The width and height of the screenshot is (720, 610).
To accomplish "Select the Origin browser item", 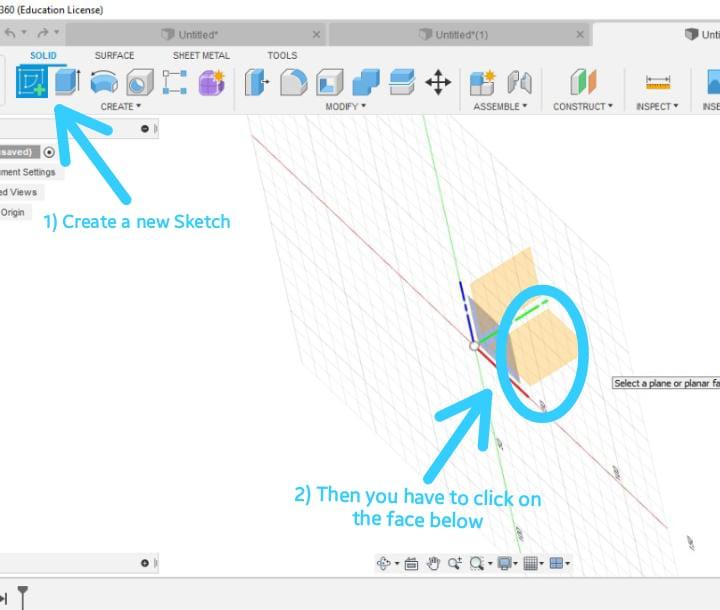I will 12,213.
